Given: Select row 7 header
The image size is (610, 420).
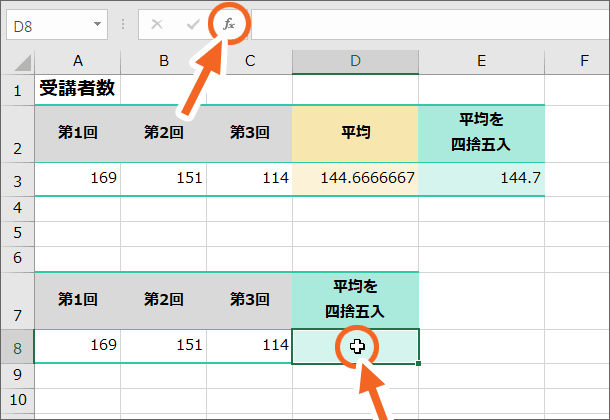Looking at the screenshot, I should point(17,301).
